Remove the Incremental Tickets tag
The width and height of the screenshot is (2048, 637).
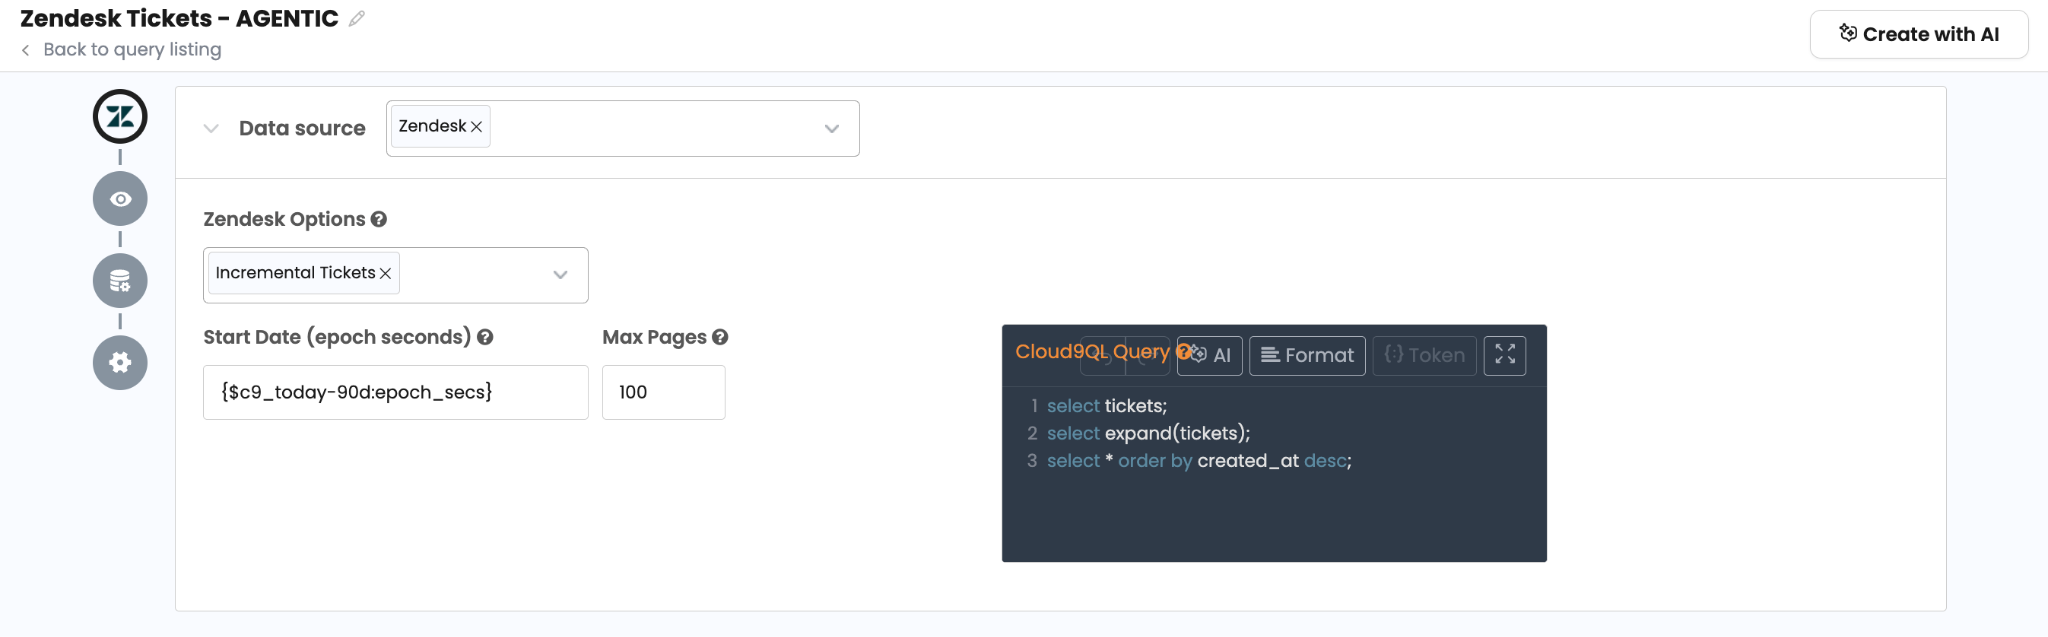coord(385,273)
